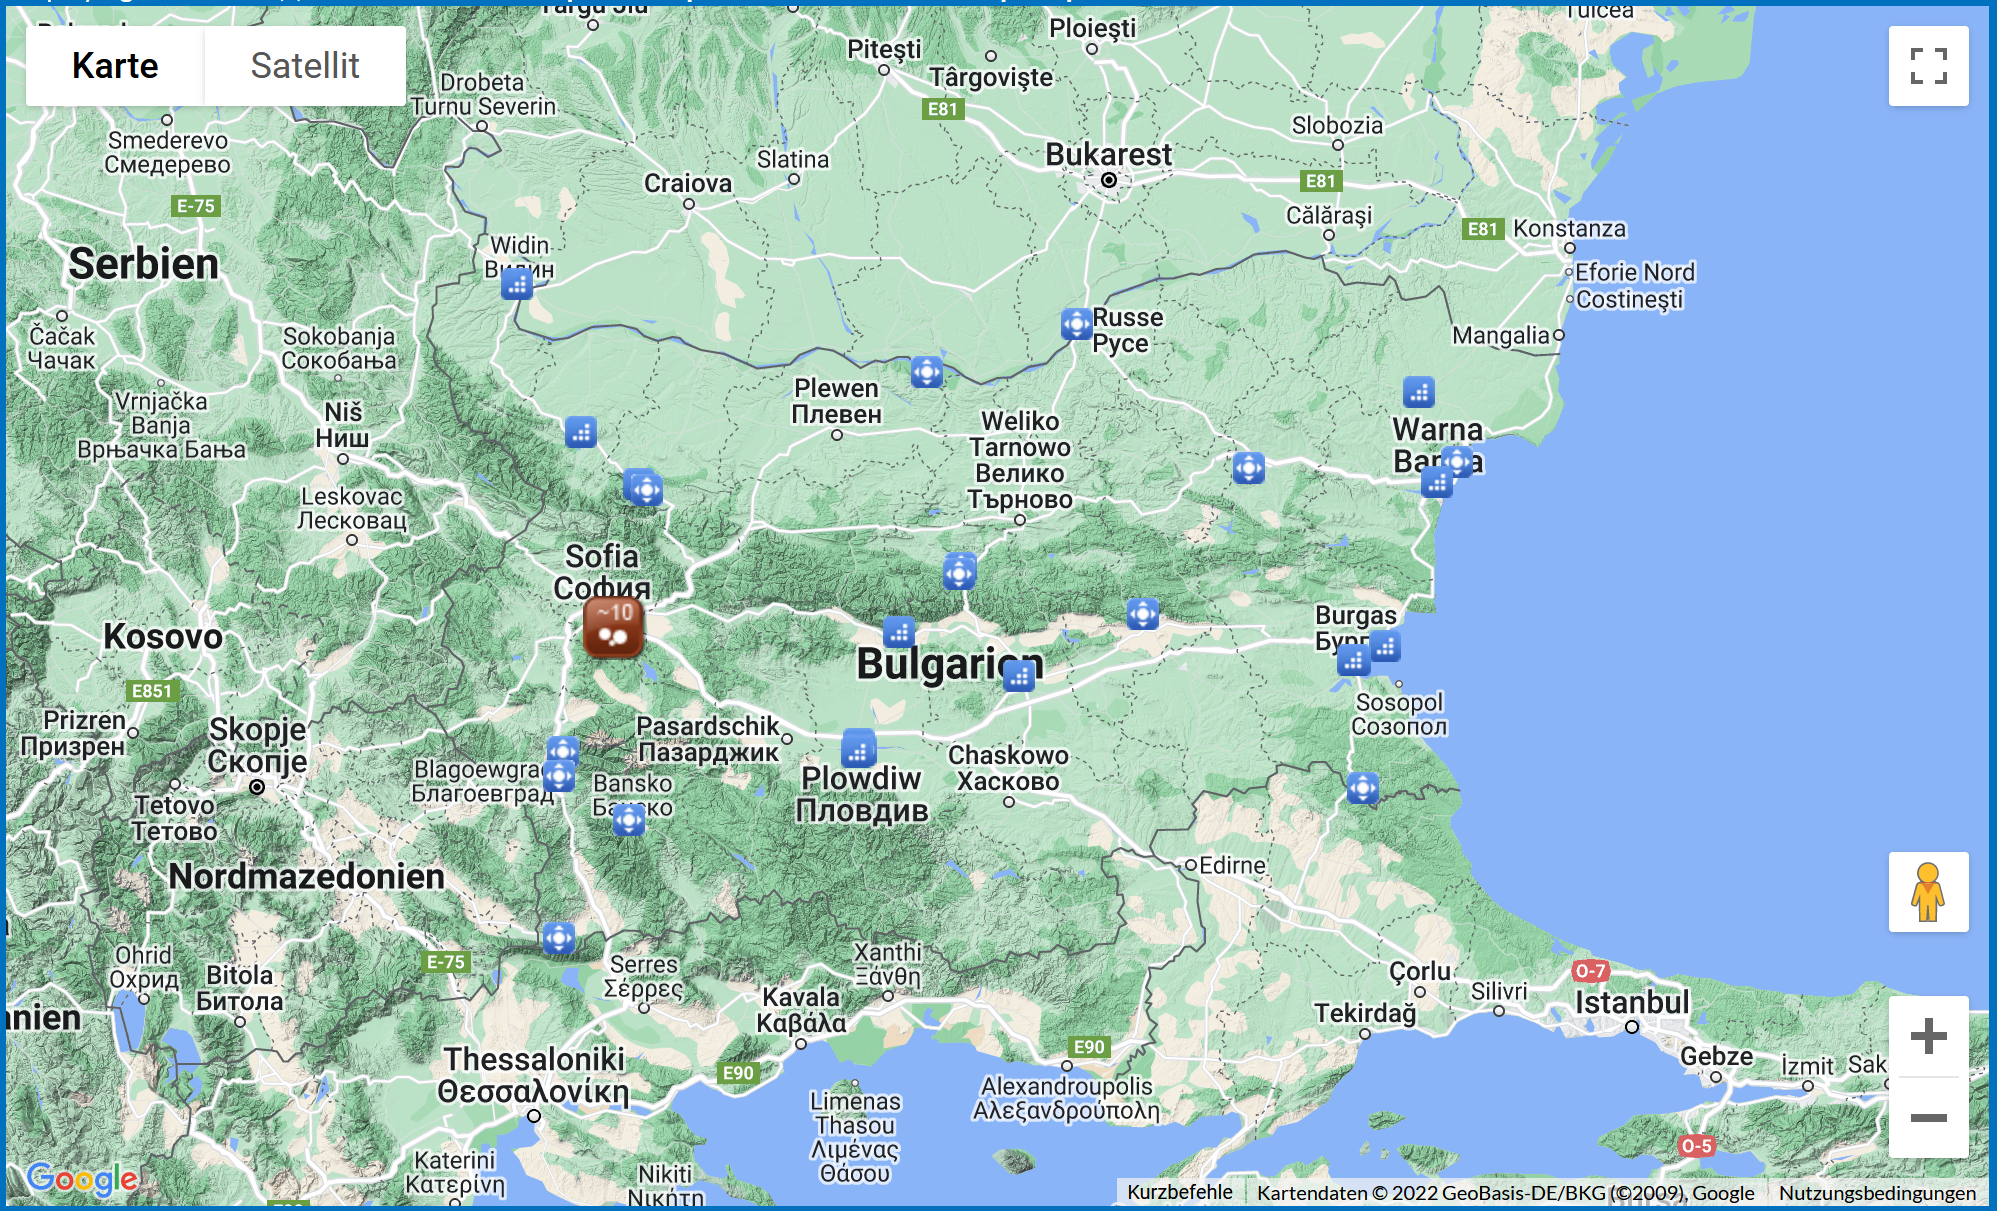Select the blue marker near Serres border

point(559,938)
